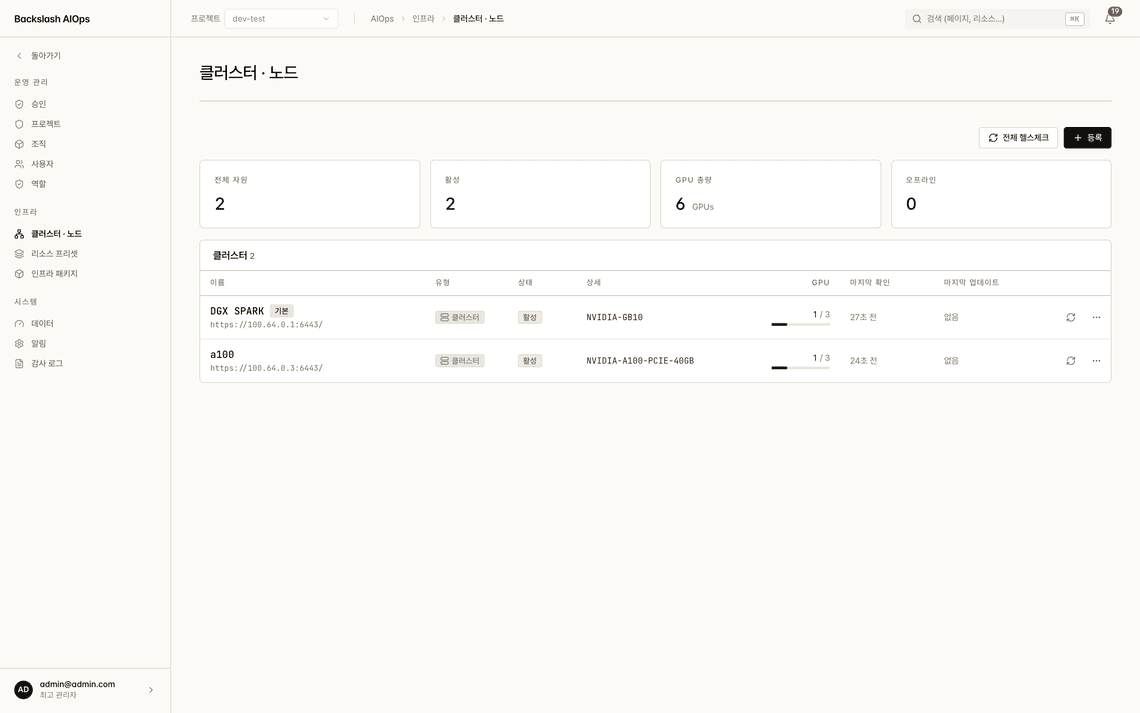Click the 사용자 sidebar icon
This screenshot has width=1140, height=713.
(20, 164)
